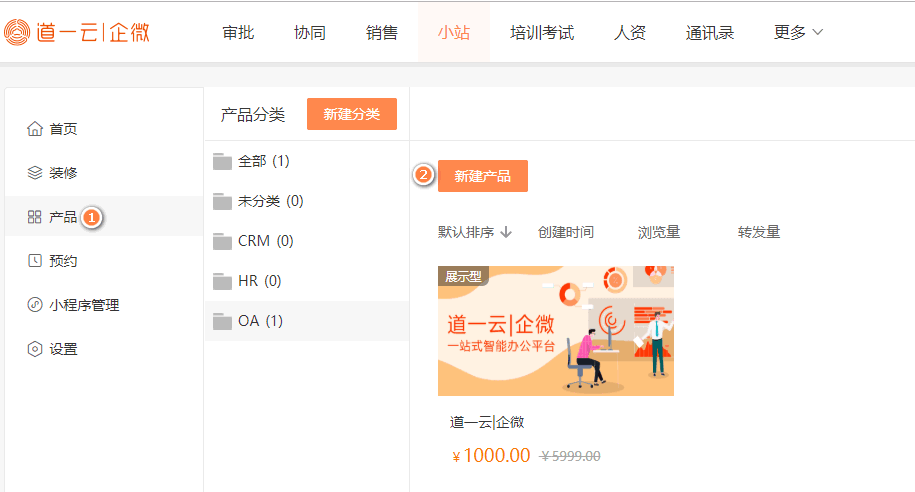Click the 装修 layers icon

tap(35, 173)
